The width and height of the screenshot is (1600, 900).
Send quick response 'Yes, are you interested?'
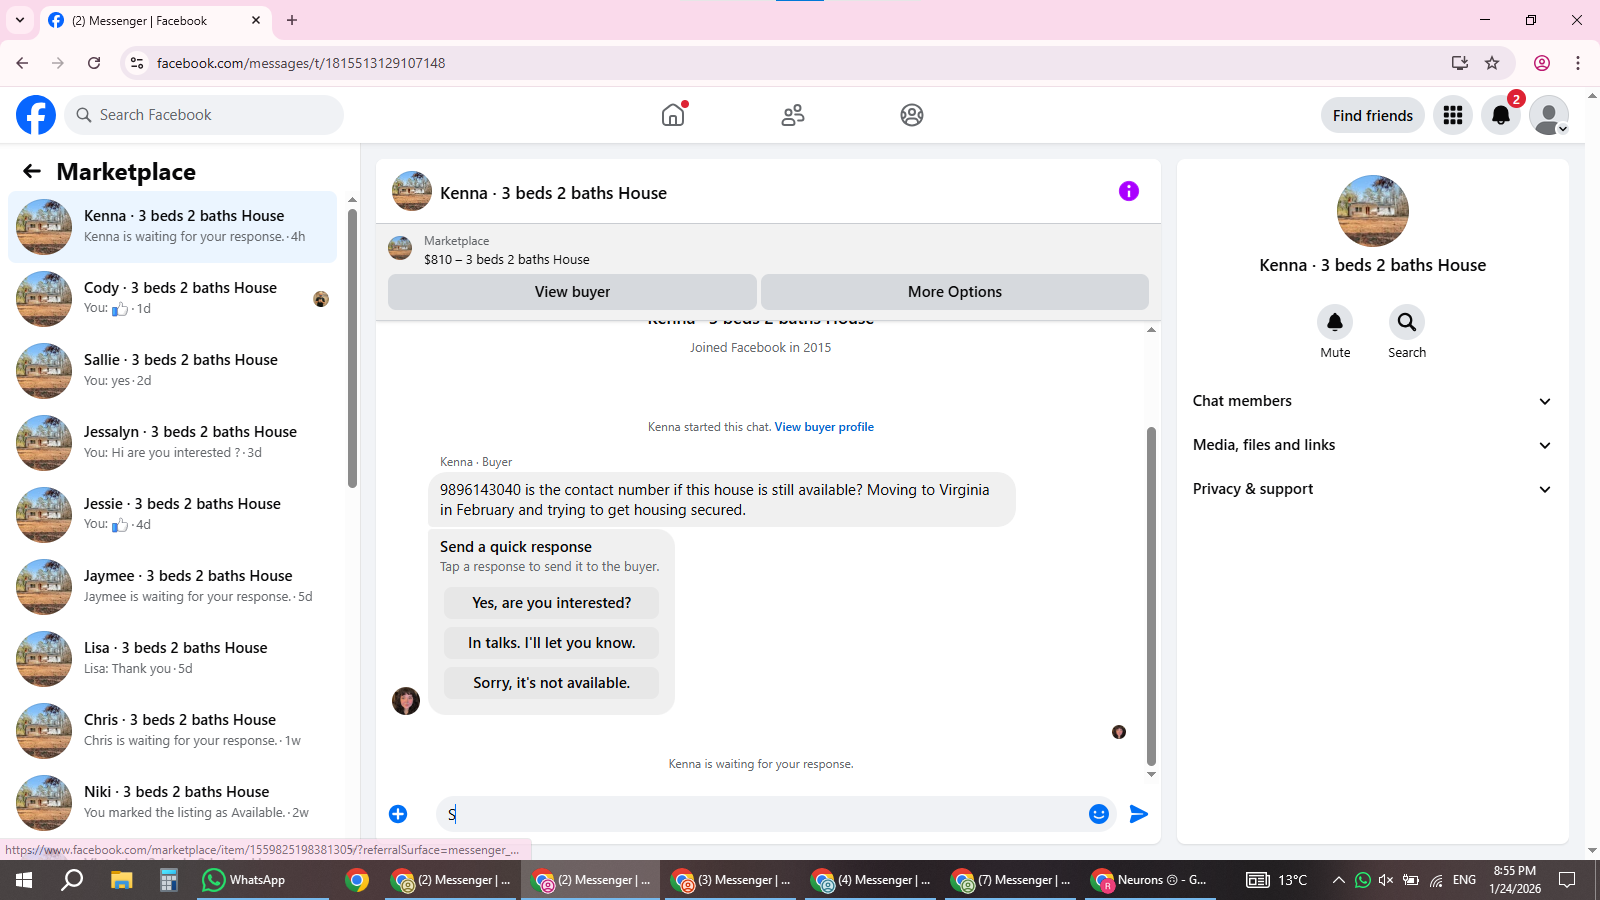tap(551, 603)
